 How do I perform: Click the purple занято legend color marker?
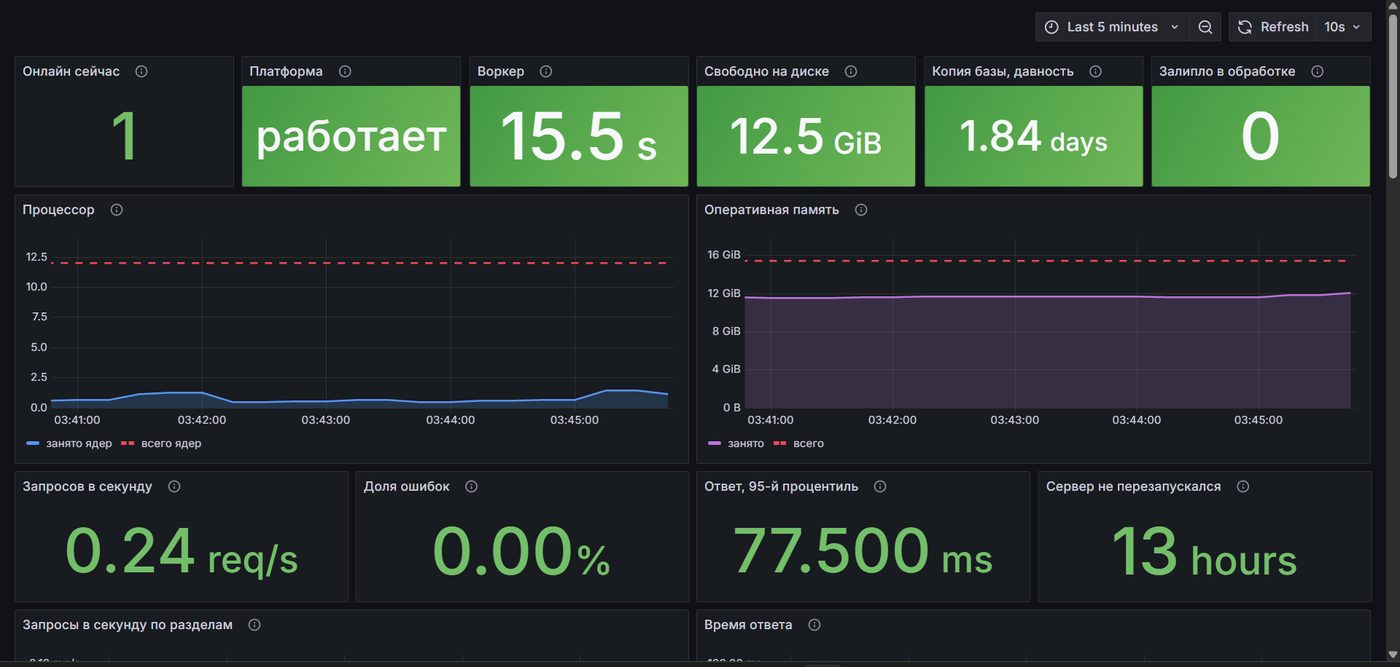[715, 443]
